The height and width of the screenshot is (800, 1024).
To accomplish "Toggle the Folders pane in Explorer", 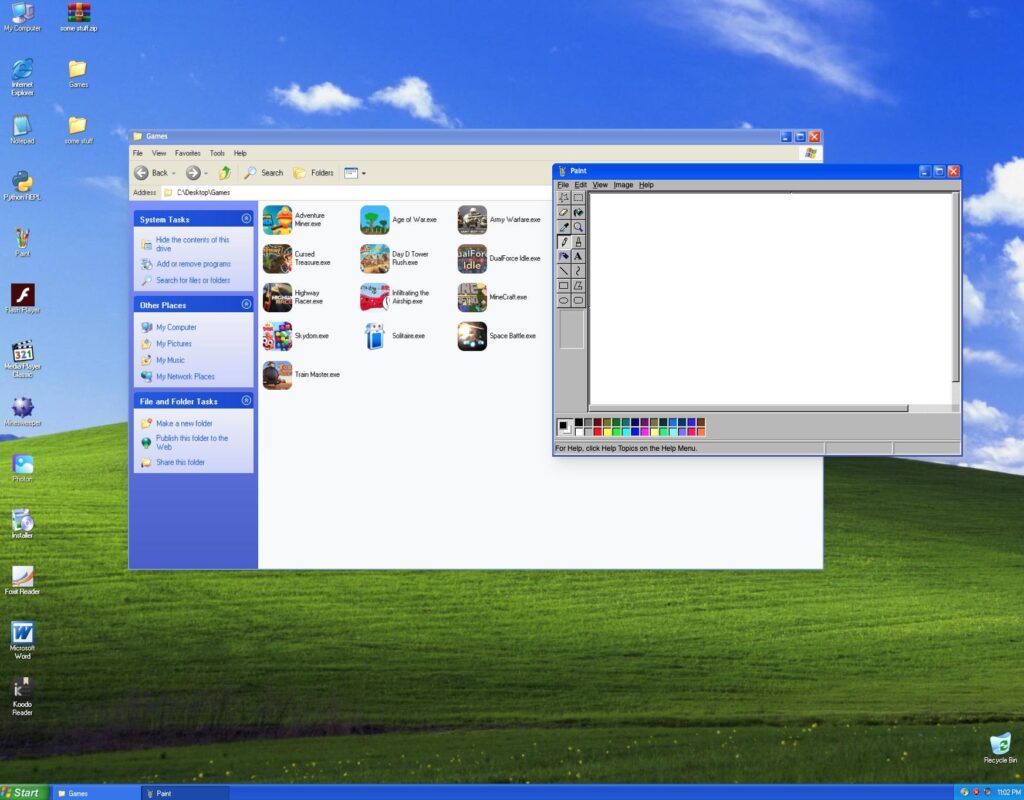I will click(313, 173).
